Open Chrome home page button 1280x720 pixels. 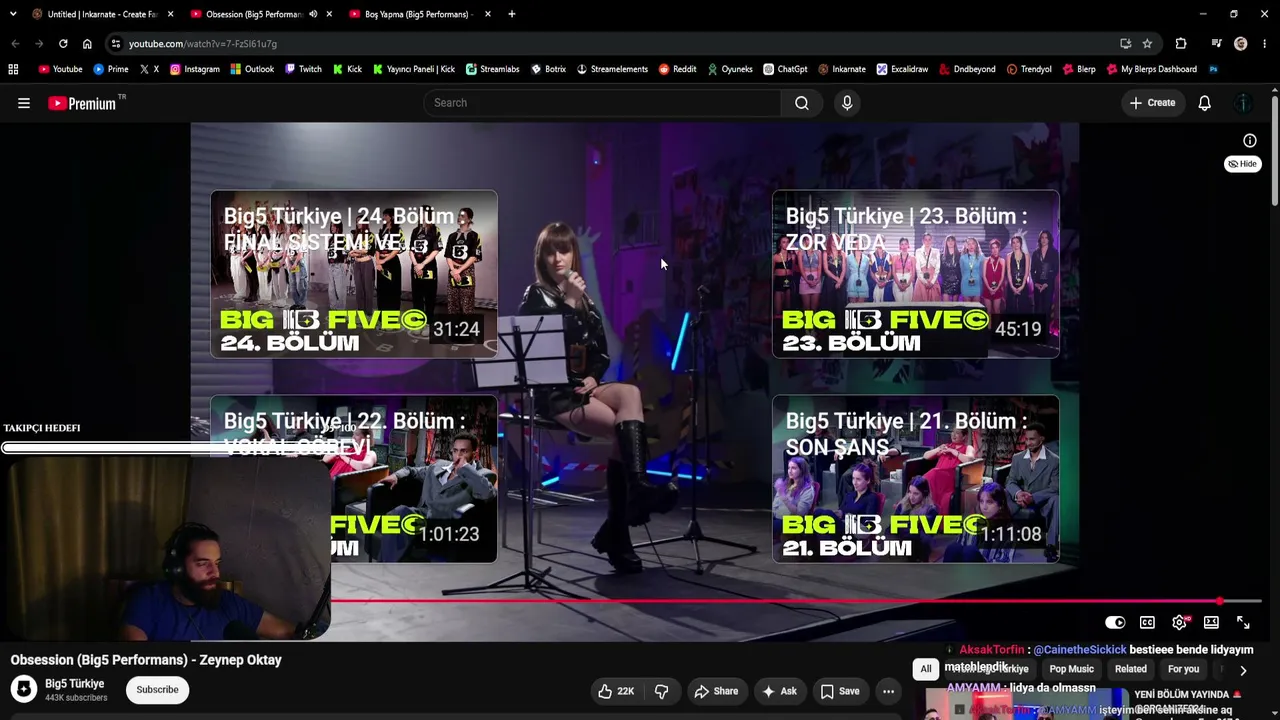coord(87,44)
